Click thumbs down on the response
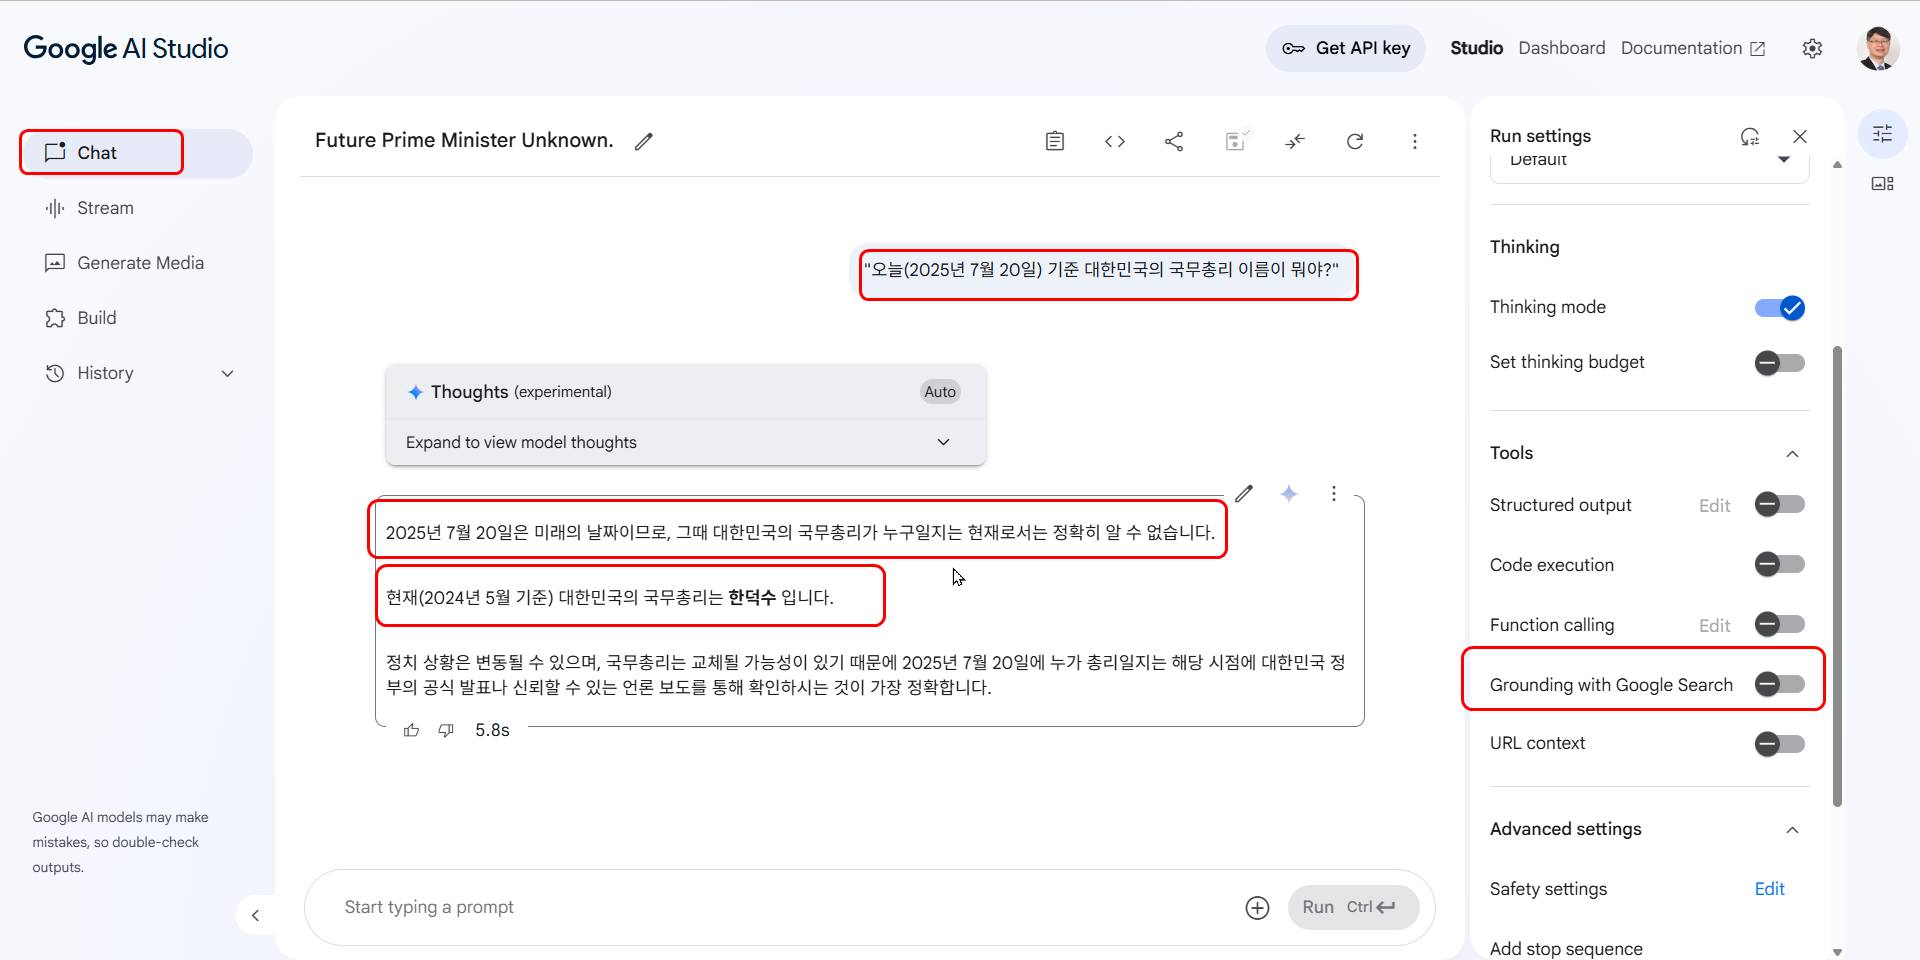This screenshot has height=960, width=1920. coord(446,730)
